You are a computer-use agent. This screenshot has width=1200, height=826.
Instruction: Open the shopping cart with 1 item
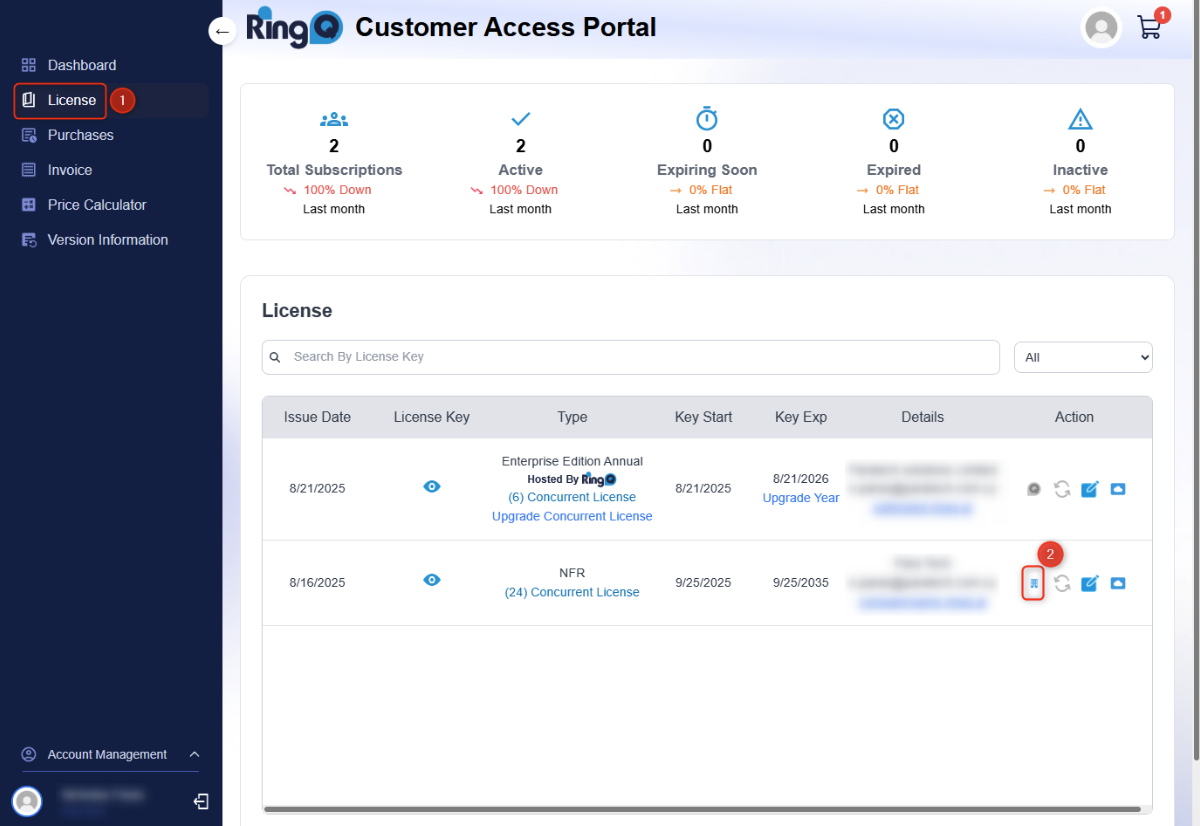[x=1149, y=28]
